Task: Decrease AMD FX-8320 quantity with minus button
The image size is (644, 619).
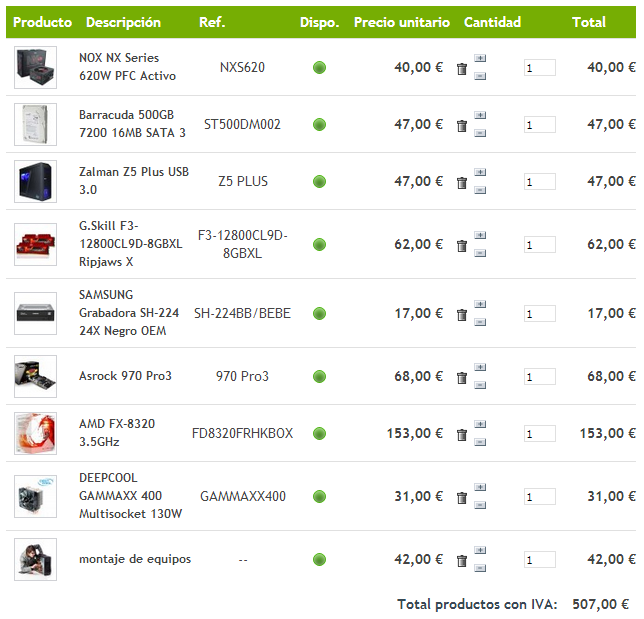Action: click(x=480, y=442)
